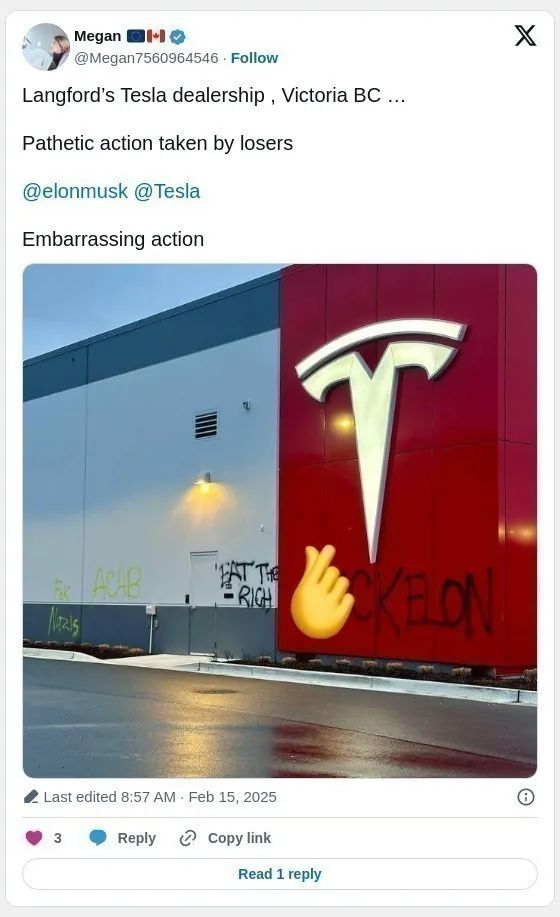The image size is (560, 917).
Task: Click the Reply text label
Action: 137,838
